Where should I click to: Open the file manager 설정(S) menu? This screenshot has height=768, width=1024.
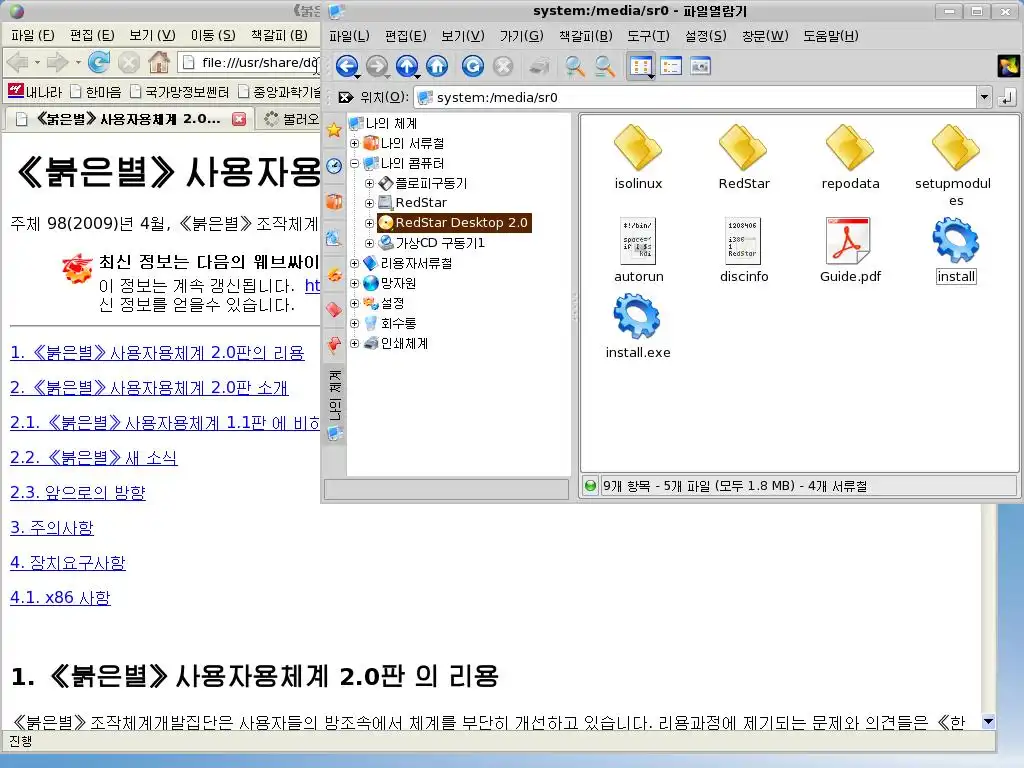(705, 36)
